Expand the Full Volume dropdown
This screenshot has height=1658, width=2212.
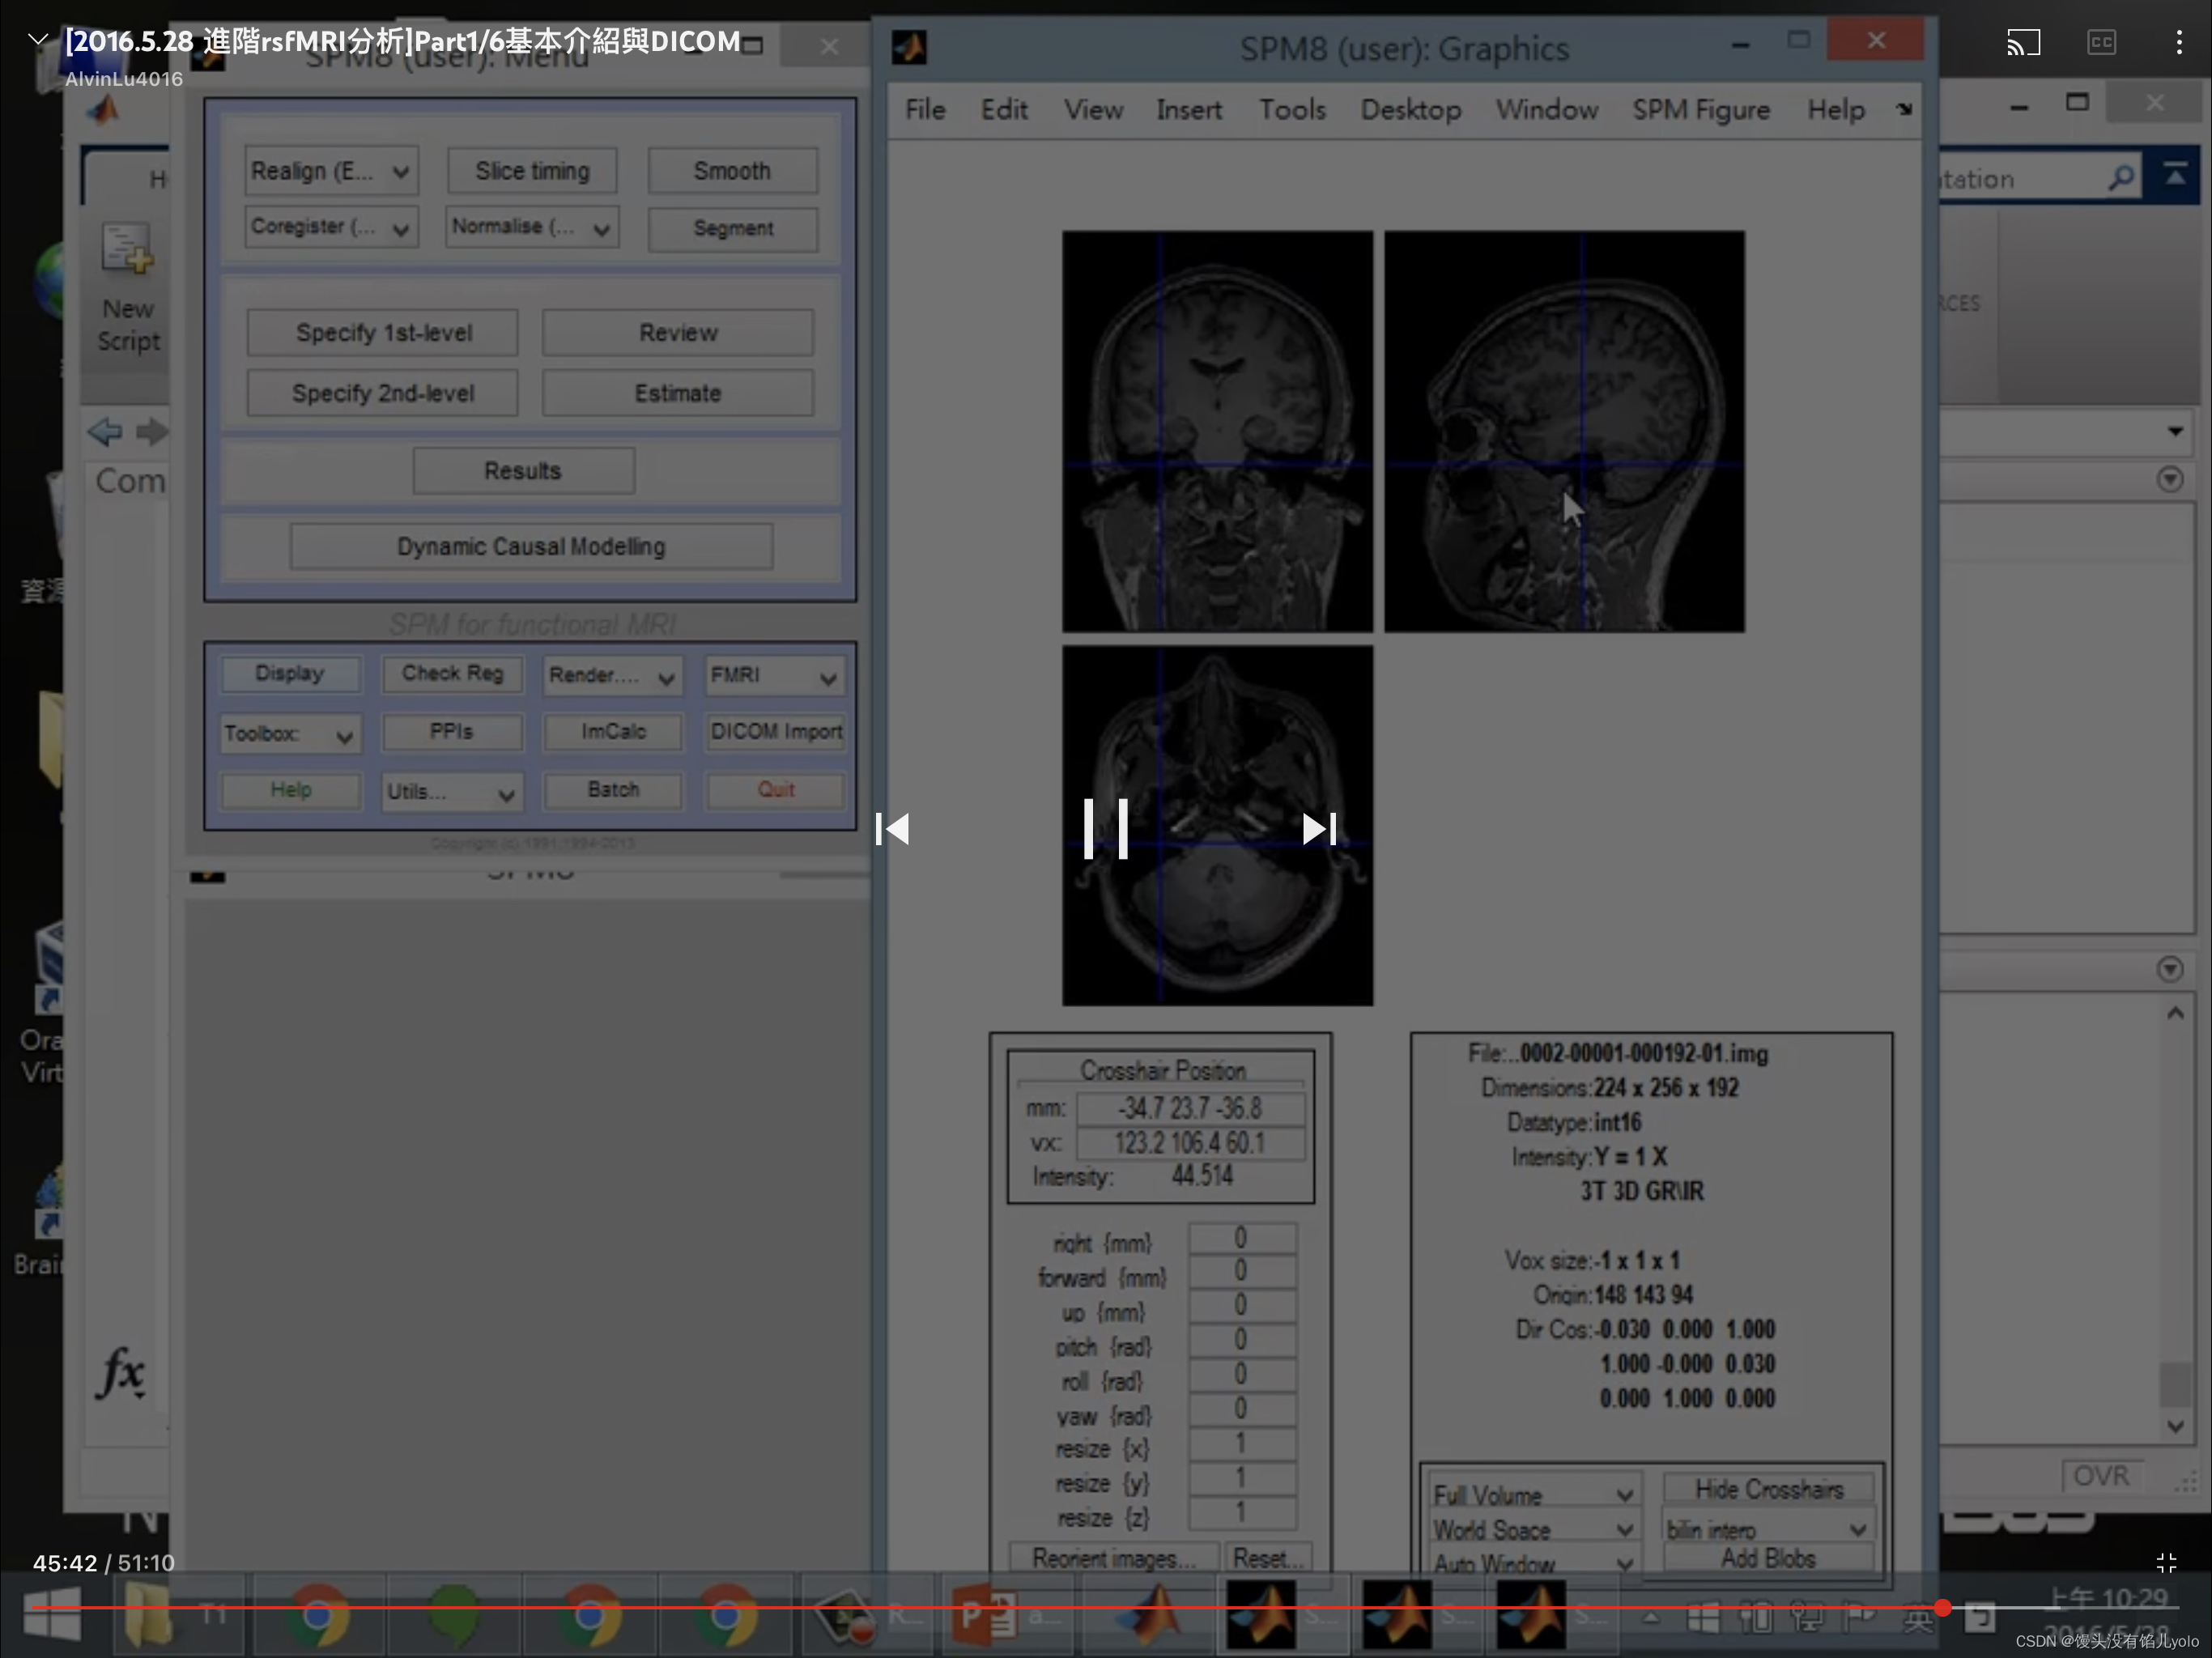(x=1533, y=1493)
